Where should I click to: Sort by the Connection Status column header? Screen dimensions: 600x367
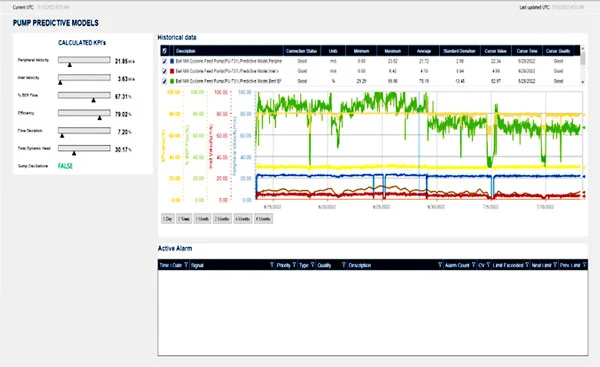coord(301,51)
